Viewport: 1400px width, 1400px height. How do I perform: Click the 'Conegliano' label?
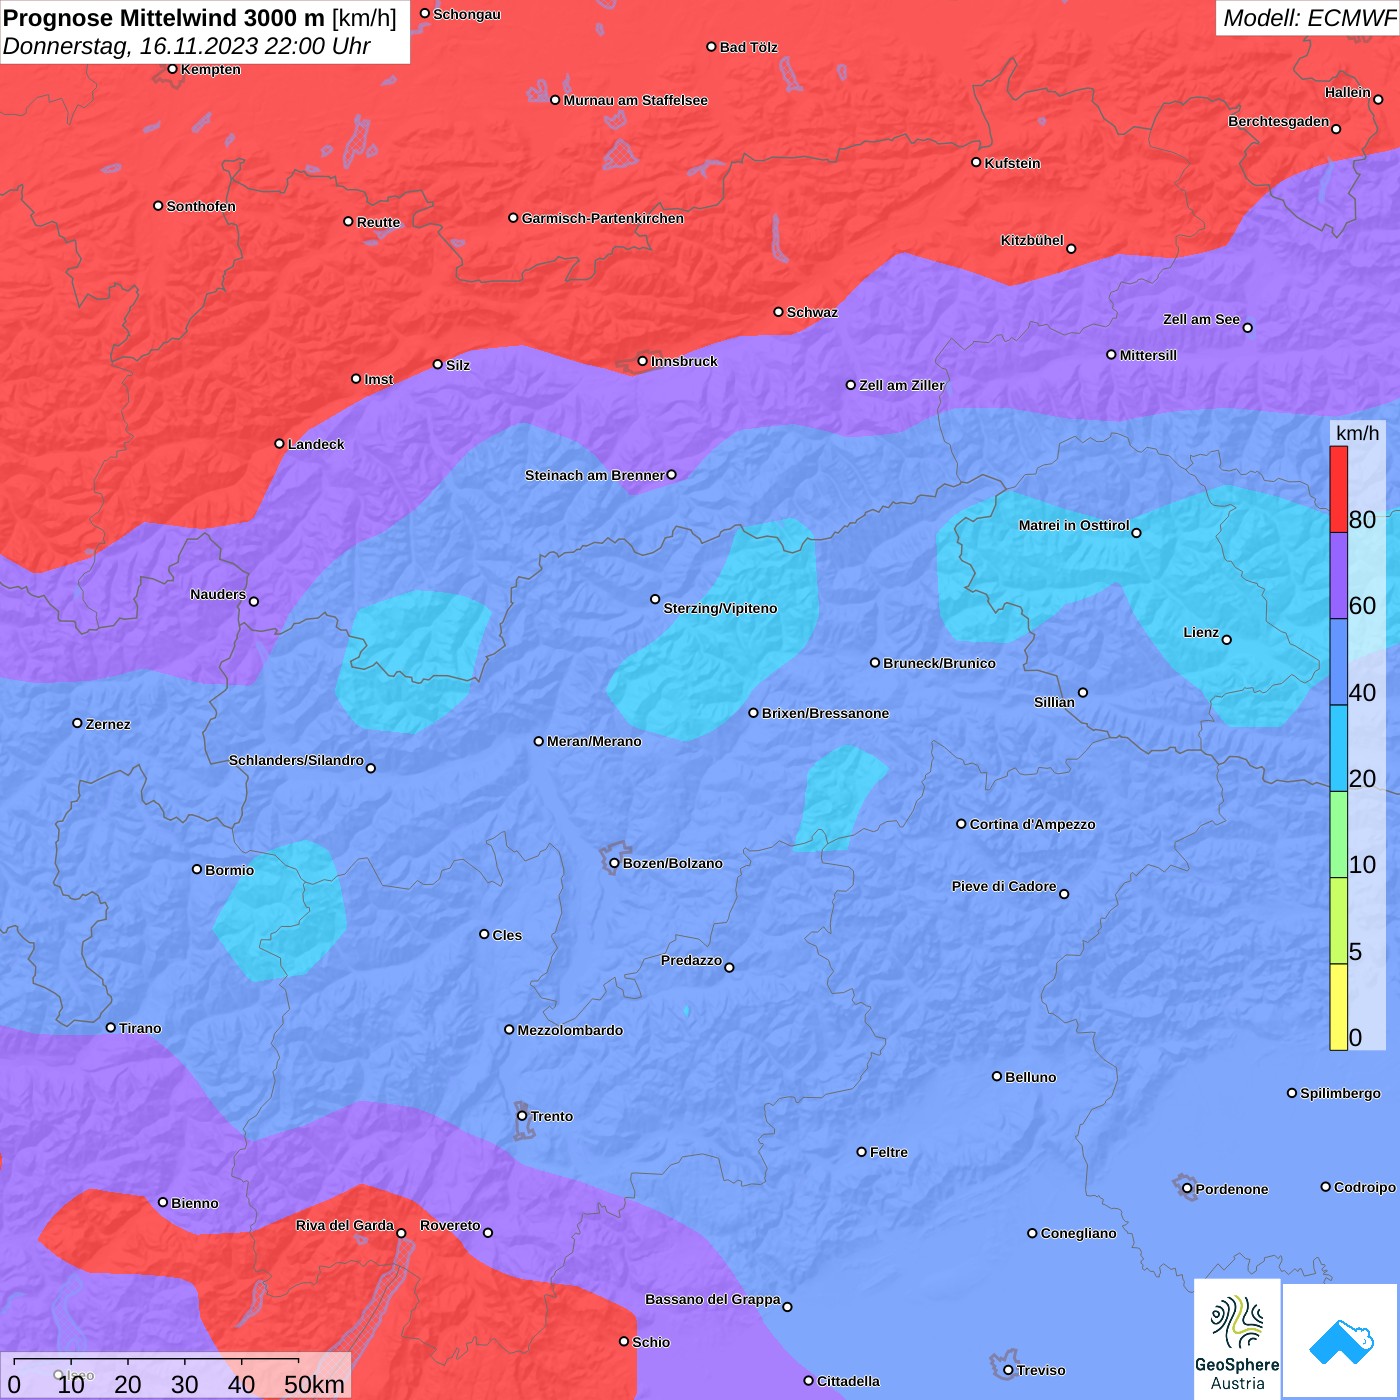(1079, 1233)
